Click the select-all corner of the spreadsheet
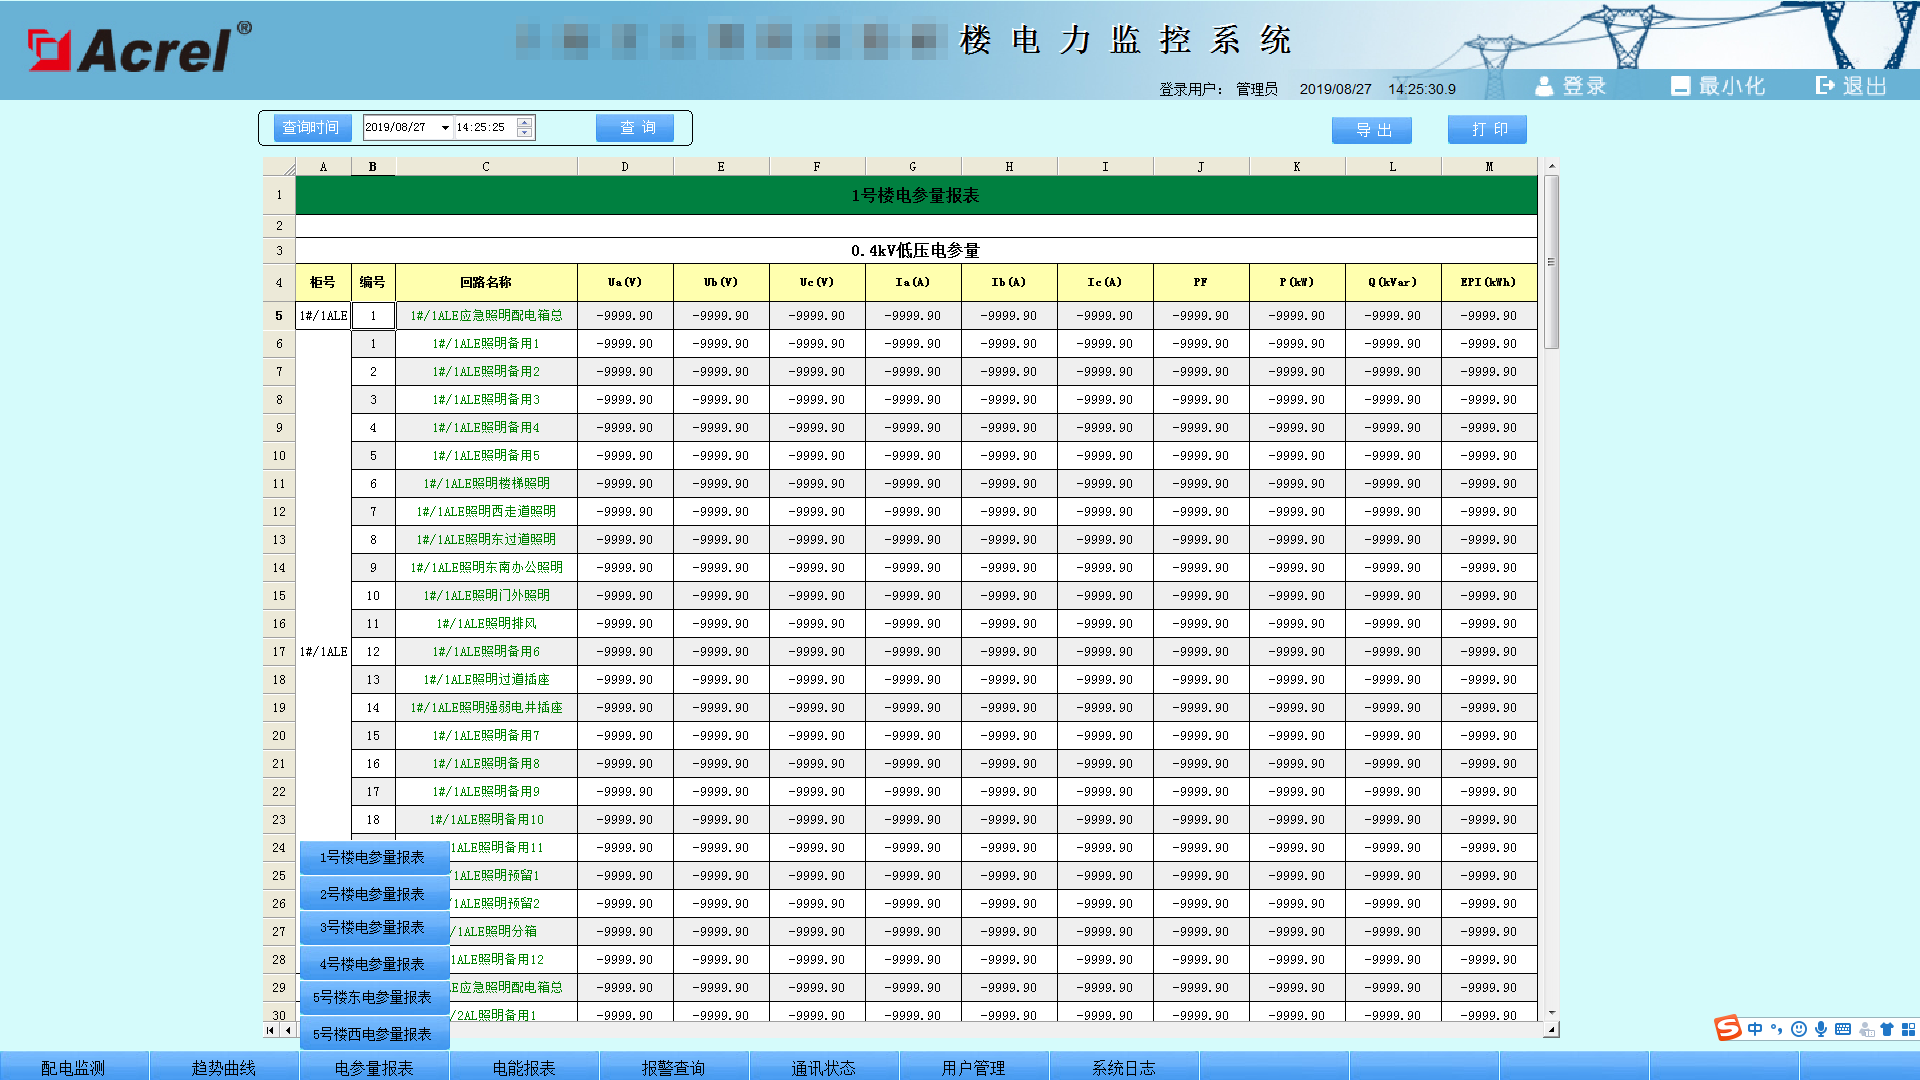Image resolution: width=1920 pixels, height=1080 pixels. pos(279,167)
